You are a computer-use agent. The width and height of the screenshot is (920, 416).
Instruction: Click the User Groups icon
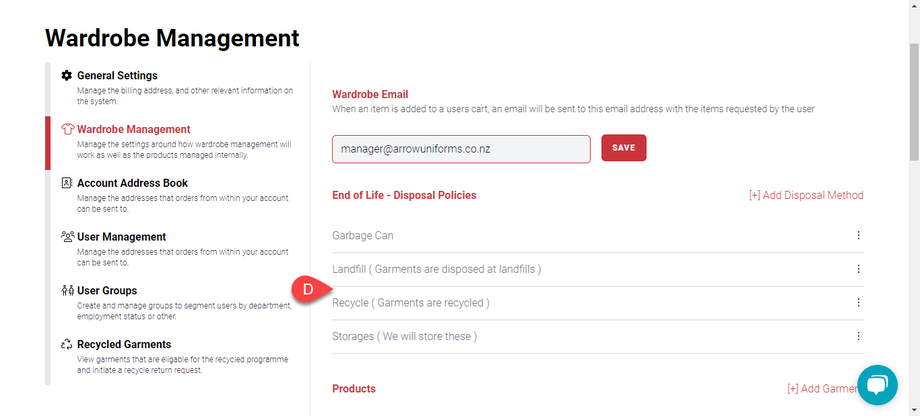click(x=67, y=291)
